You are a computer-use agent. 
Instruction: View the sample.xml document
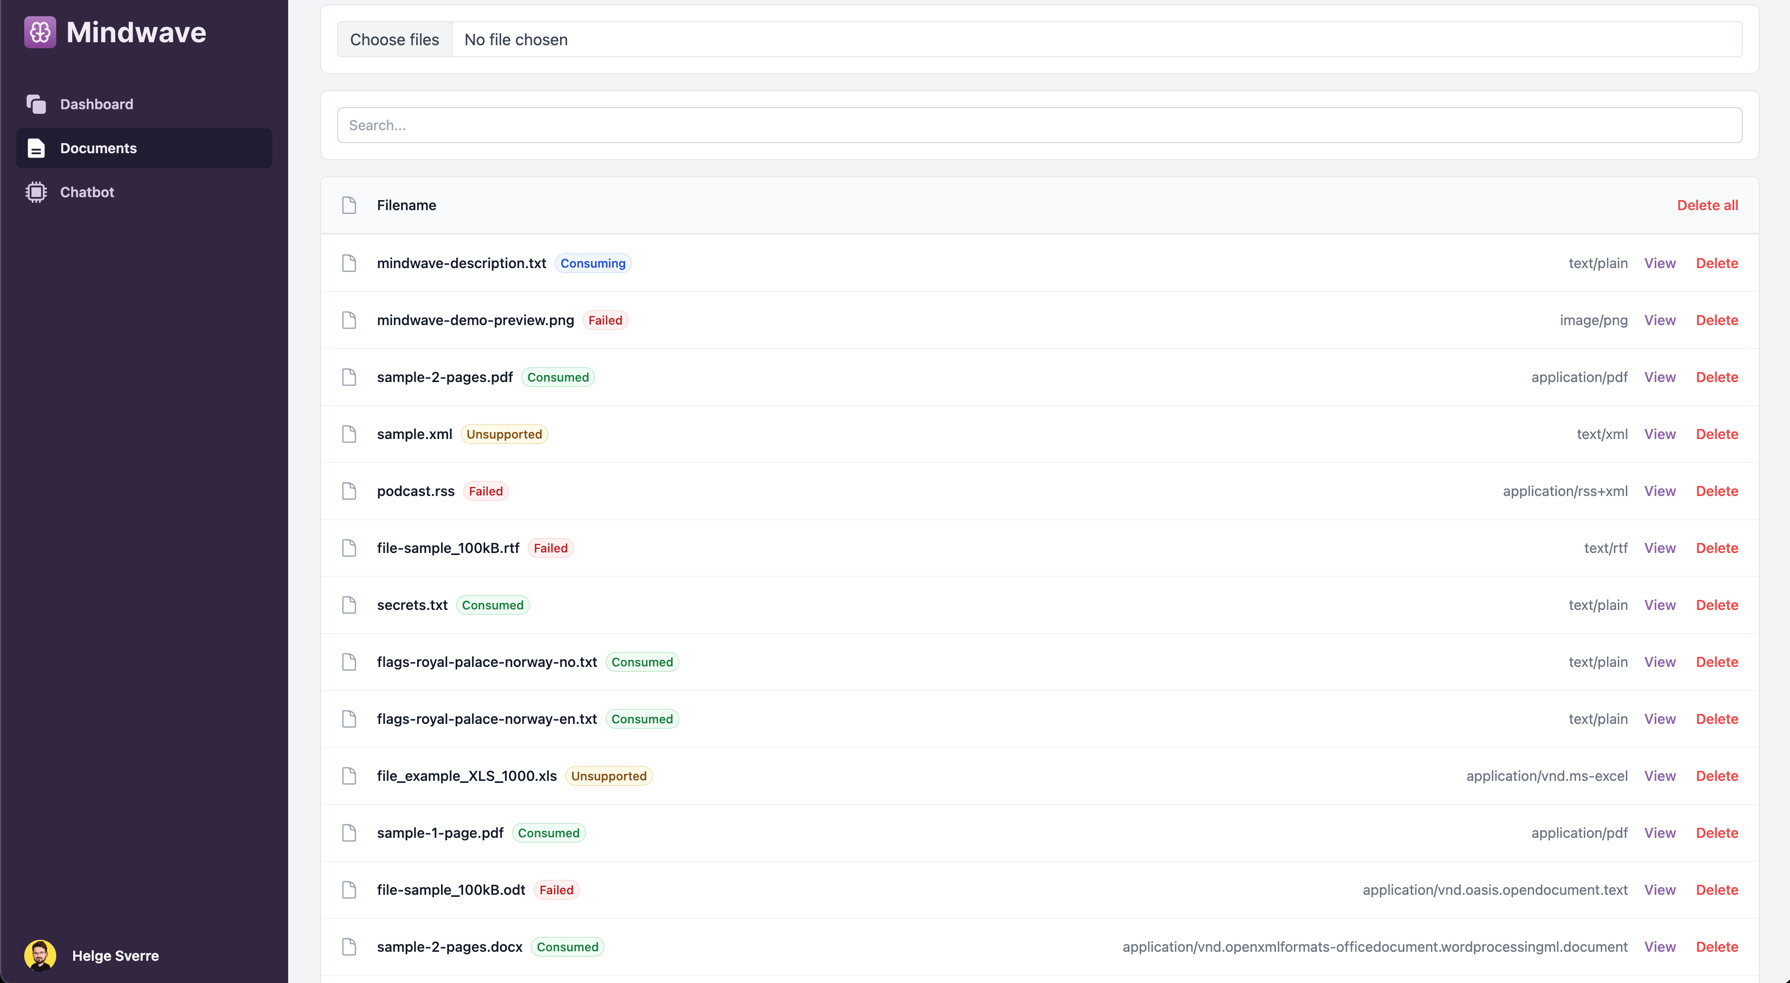pos(1659,434)
